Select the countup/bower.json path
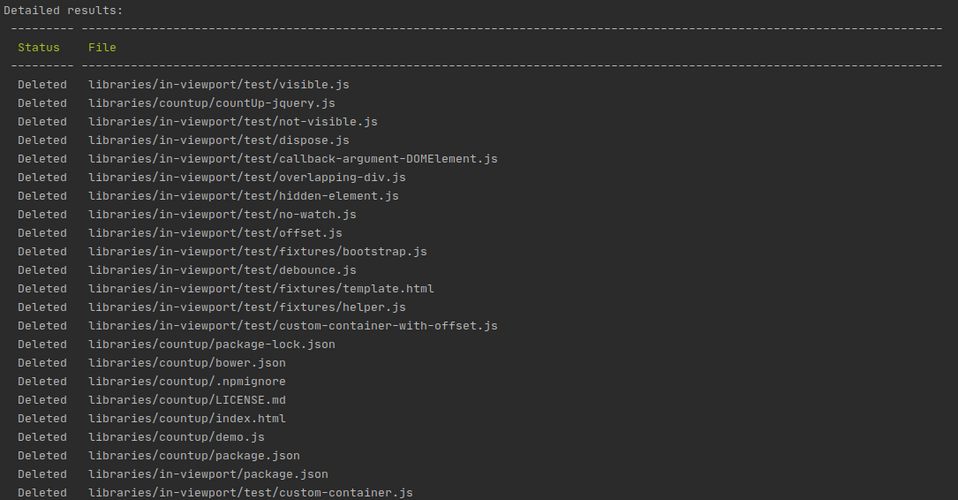958x500 pixels. pyautogui.click(x=187, y=363)
